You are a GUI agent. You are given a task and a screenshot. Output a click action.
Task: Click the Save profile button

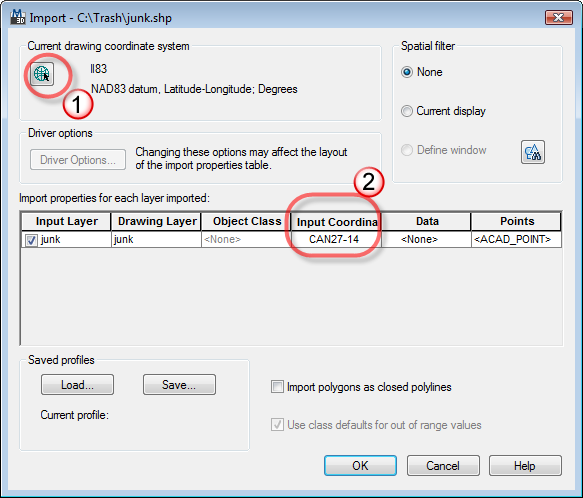pyautogui.click(x=179, y=385)
